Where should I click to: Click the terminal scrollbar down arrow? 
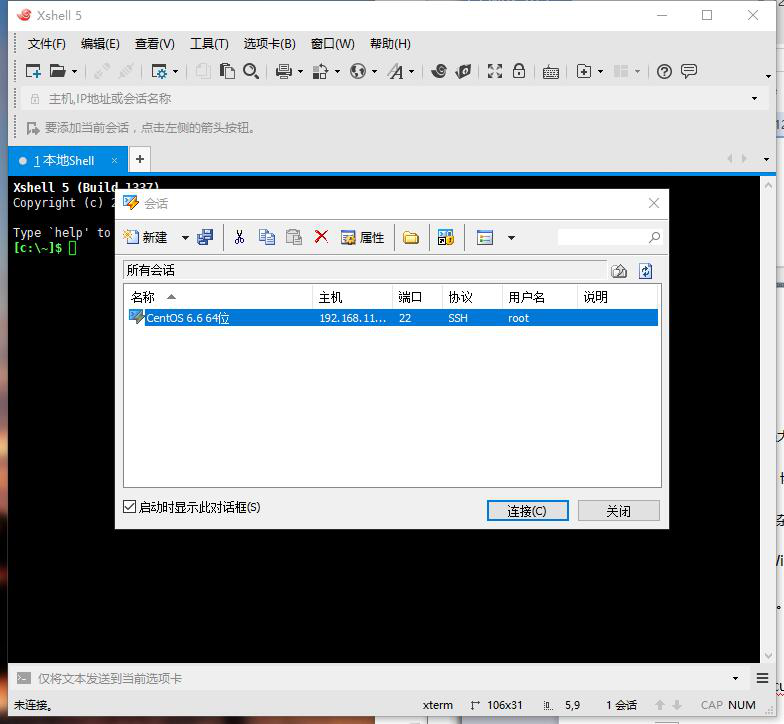(x=768, y=655)
